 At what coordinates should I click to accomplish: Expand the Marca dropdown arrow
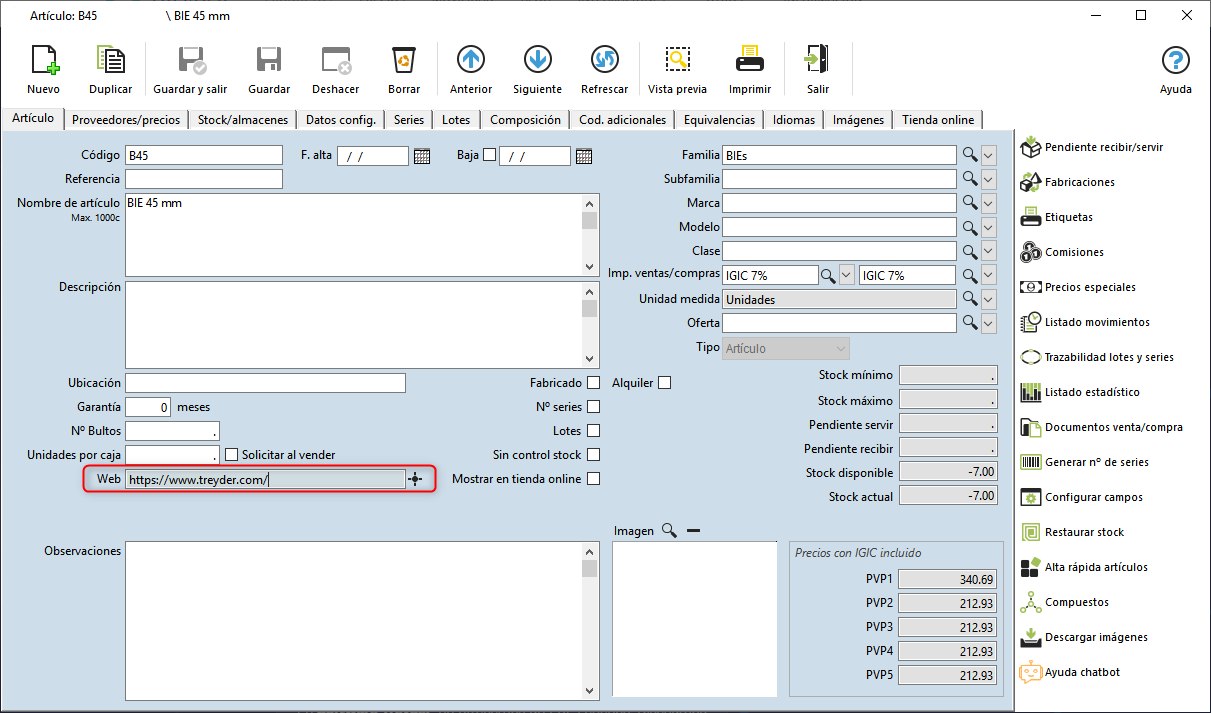coord(989,203)
